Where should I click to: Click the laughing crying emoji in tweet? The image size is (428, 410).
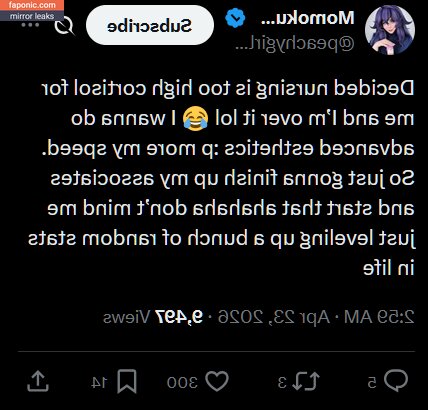pos(196,118)
